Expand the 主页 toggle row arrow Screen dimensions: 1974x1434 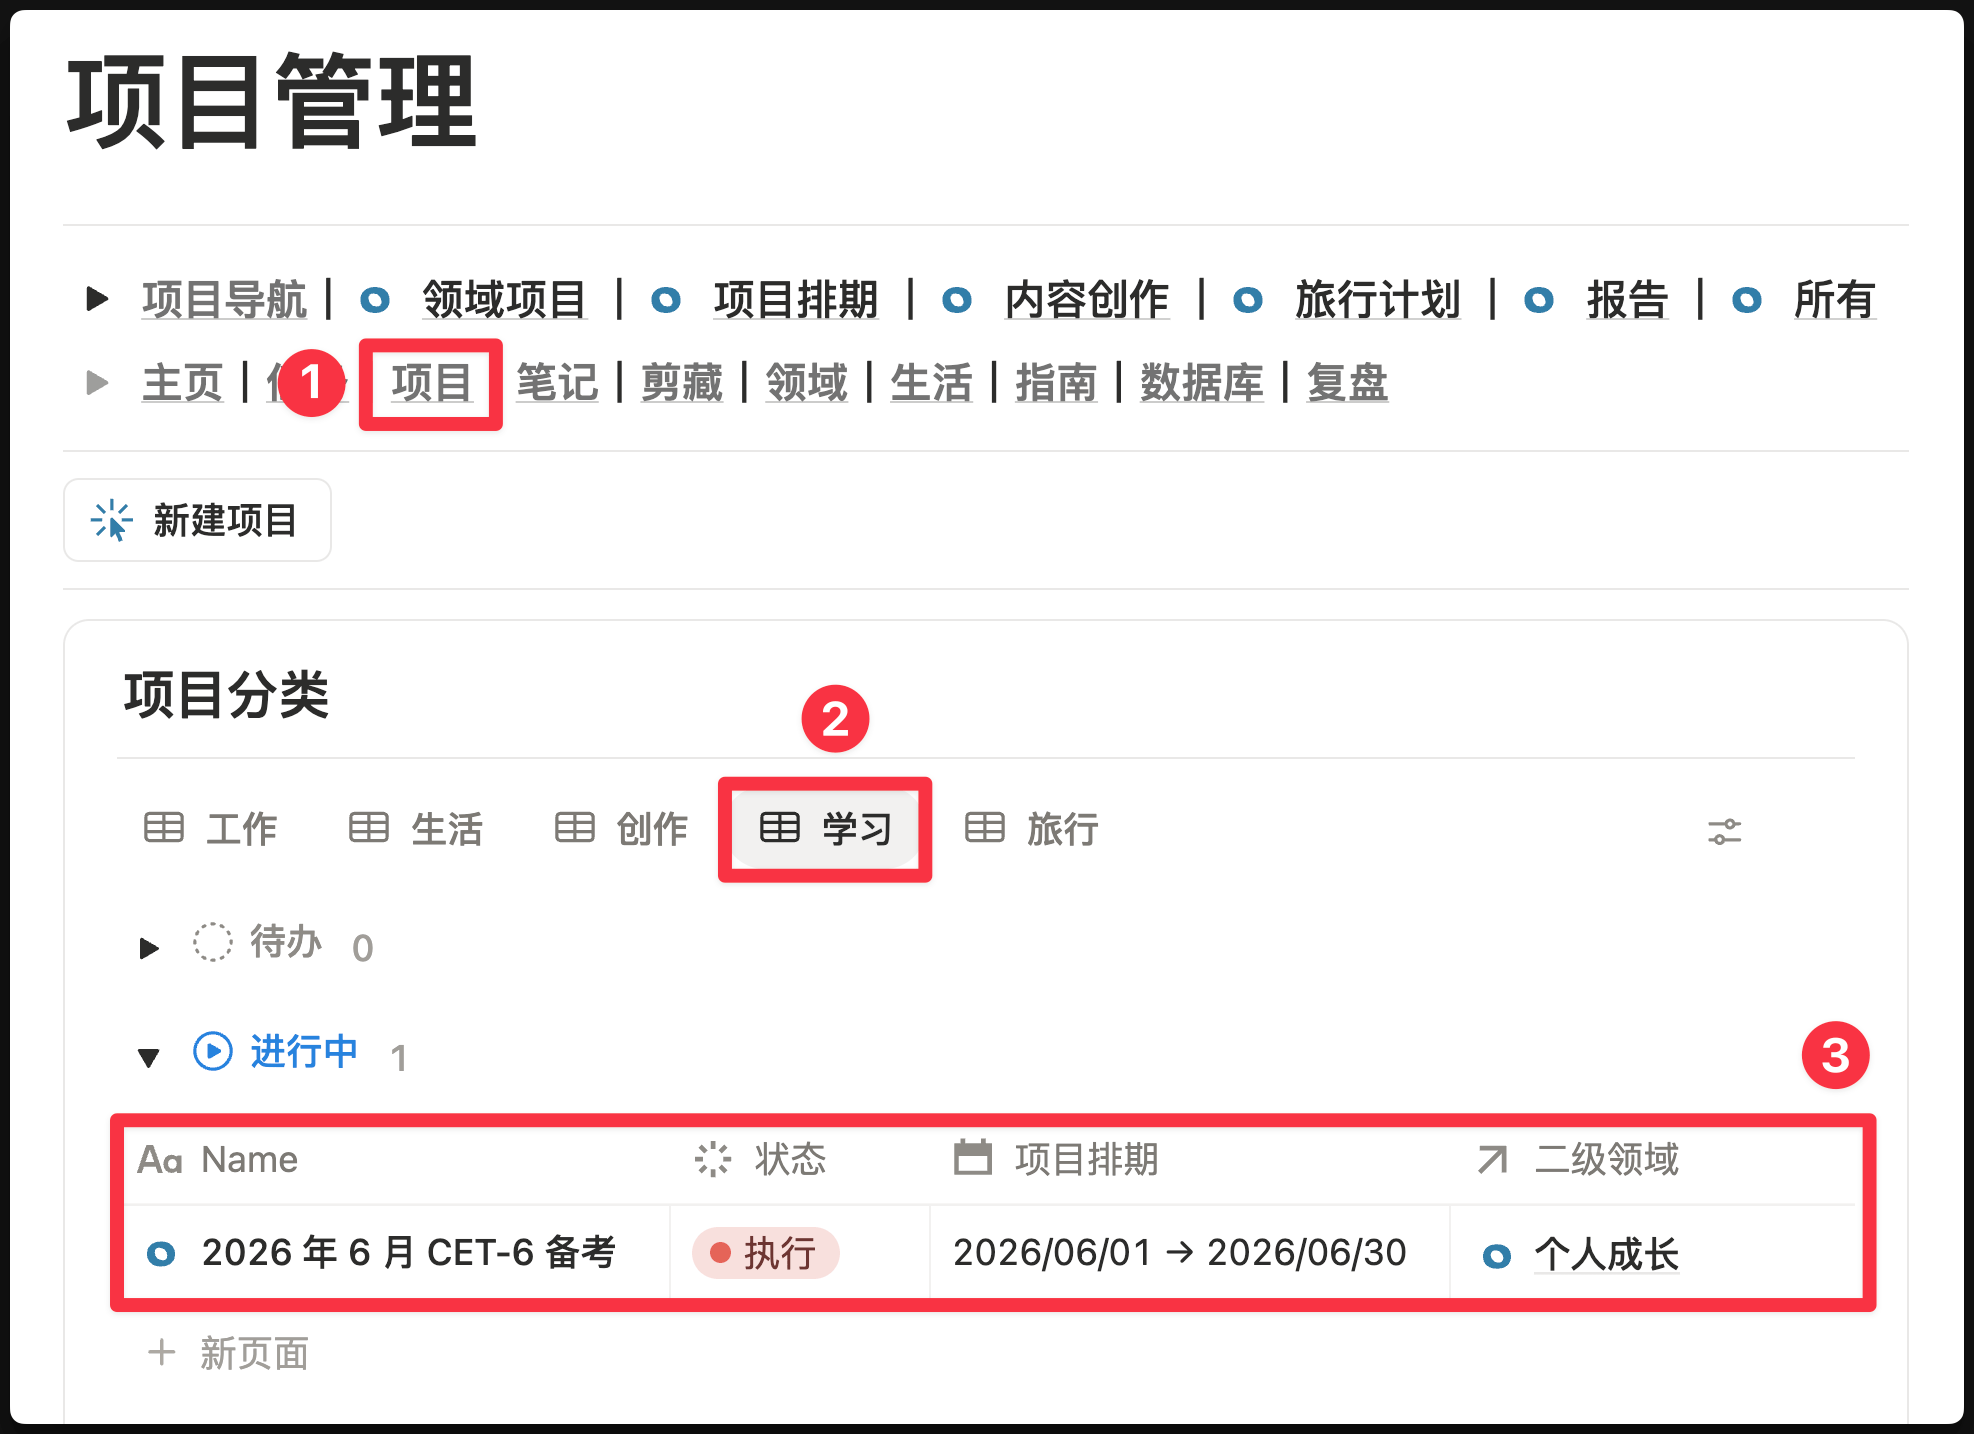point(97,382)
